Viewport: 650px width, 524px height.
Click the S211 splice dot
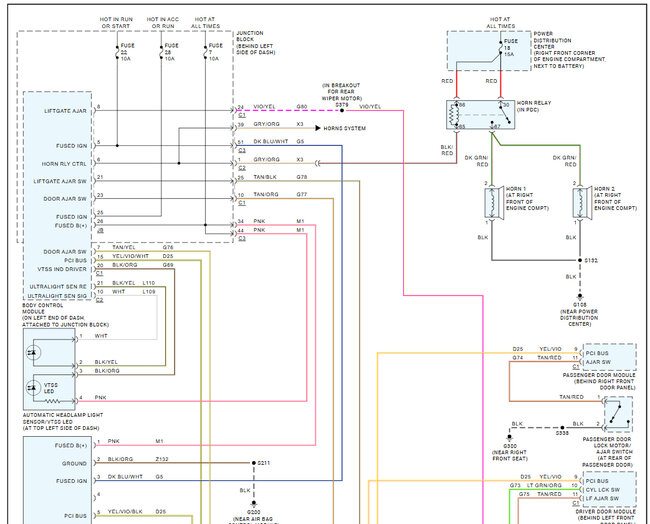tap(254, 463)
